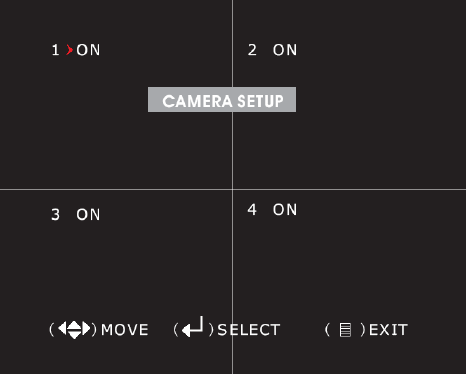Select the CAMERA SETUP title banner
Screen dimensions: 466x374
(222, 100)
